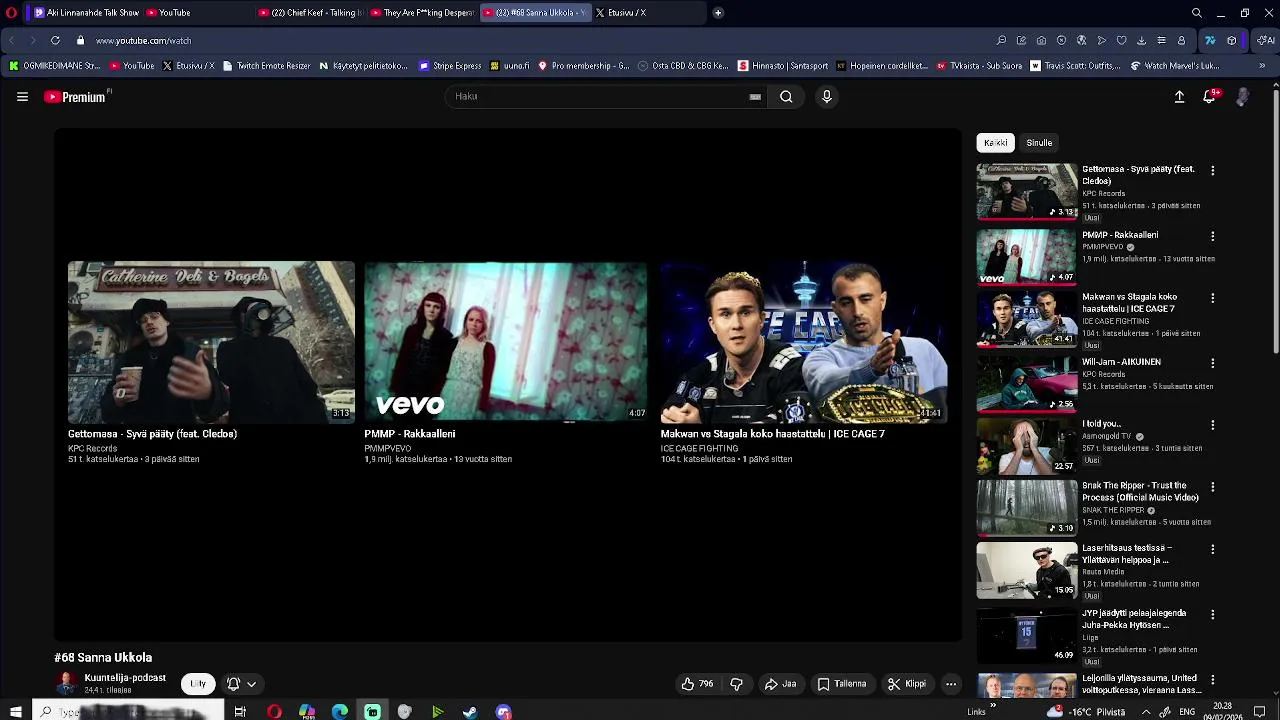Click the Liity join button
The image size is (1280, 720).
(198, 684)
